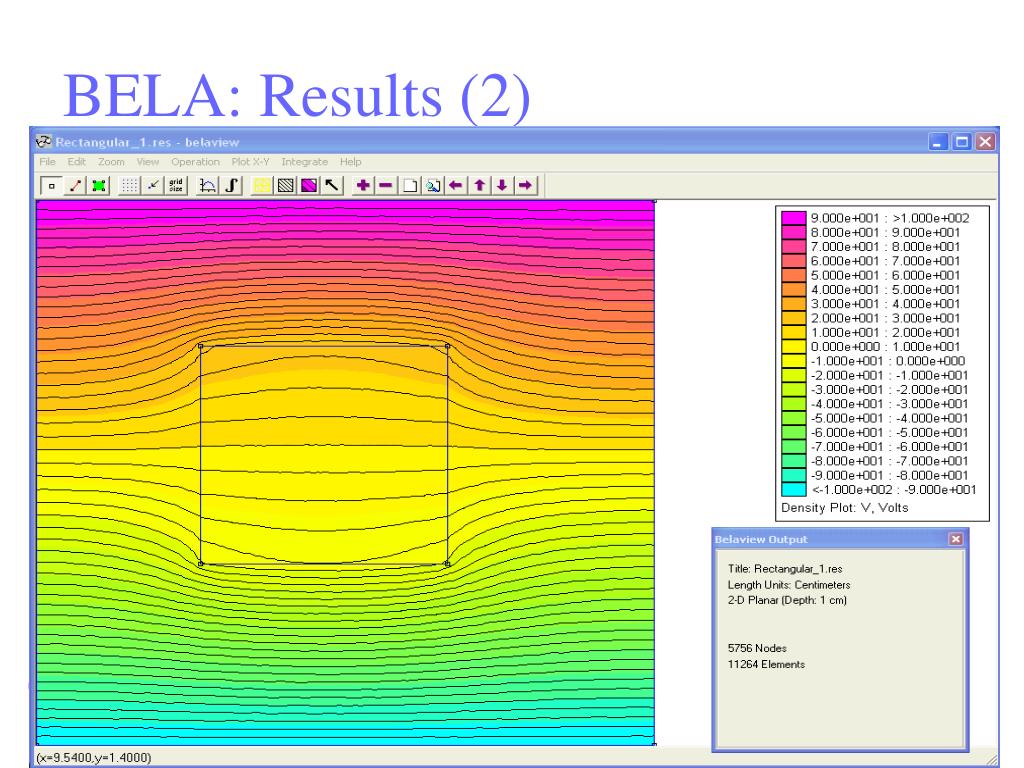Minimize the belaview window
Screen dimensions: 1024x768
point(938,142)
